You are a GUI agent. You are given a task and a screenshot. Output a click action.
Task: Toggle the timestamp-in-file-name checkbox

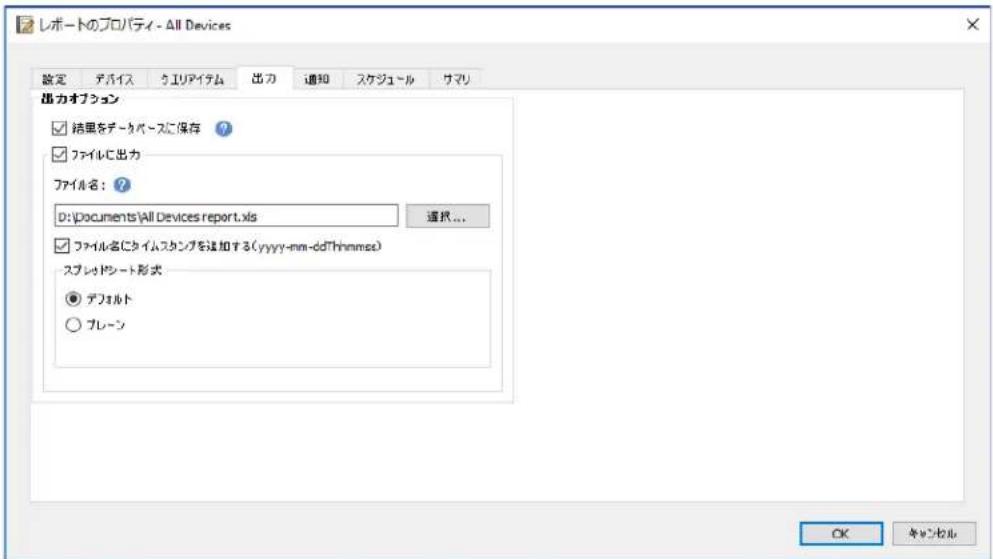click(x=61, y=246)
